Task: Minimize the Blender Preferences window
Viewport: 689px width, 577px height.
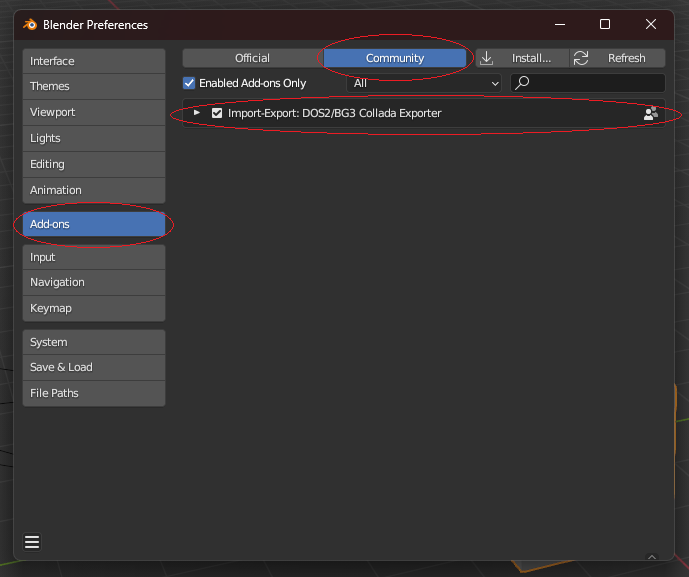Action: point(559,24)
